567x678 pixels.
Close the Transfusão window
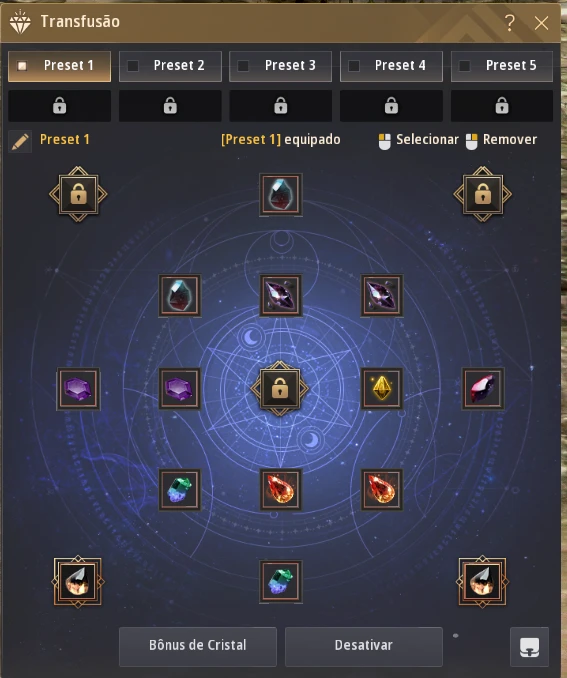click(x=541, y=23)
